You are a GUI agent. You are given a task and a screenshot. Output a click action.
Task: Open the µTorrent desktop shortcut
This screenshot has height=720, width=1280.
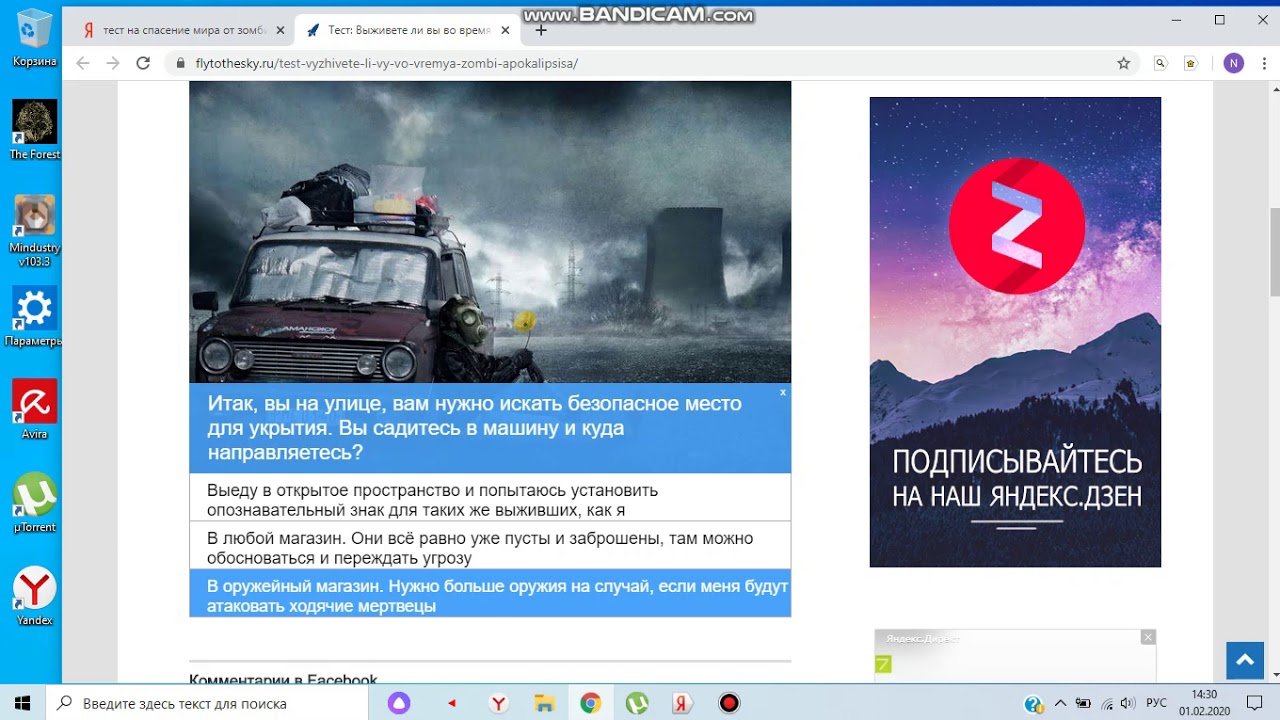tap(34, 503)
